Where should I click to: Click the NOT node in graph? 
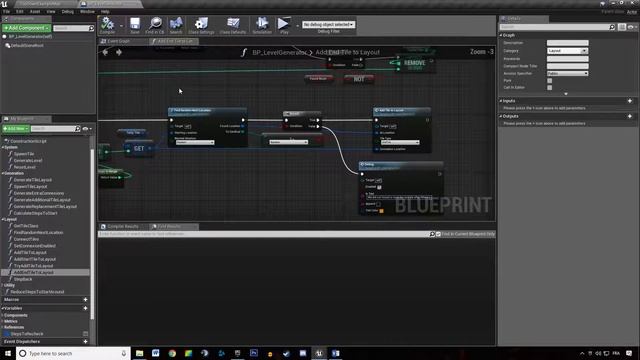(359, 79)
